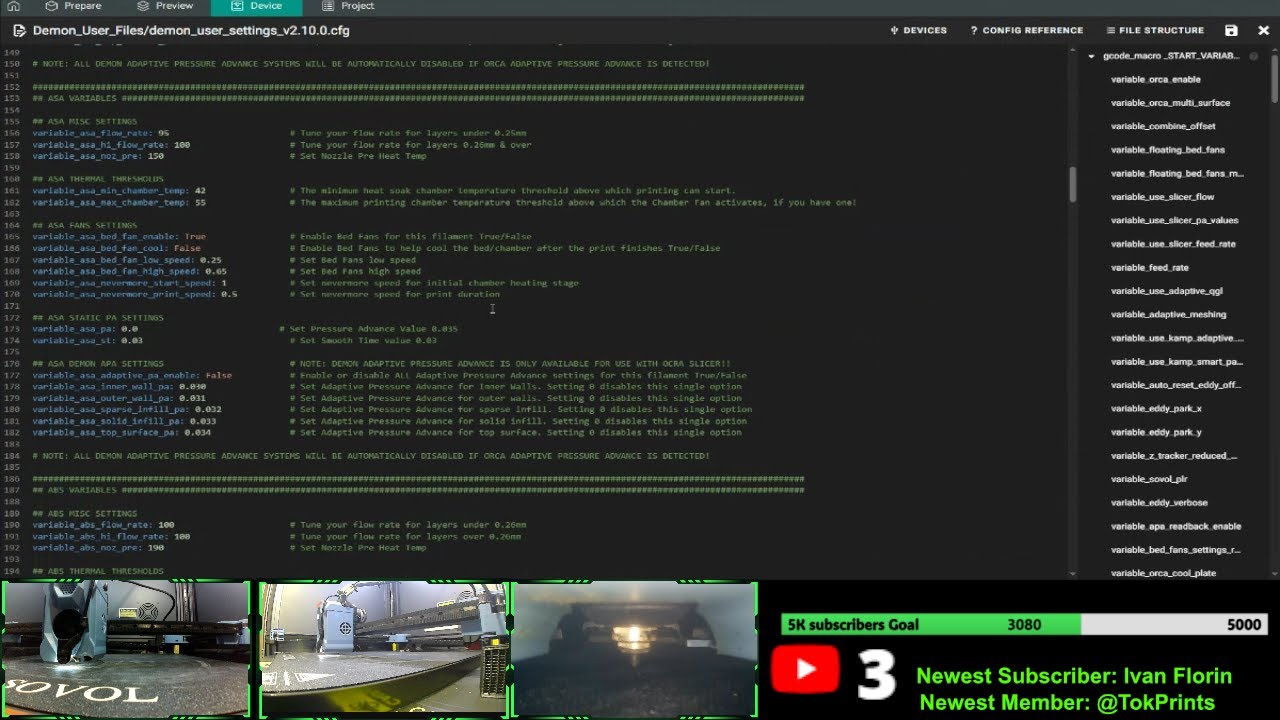The height and width of the screenshot is (720, 1280).
Task: Jump to variable_use_adaptive_qgl
Action: (1166, 291)
